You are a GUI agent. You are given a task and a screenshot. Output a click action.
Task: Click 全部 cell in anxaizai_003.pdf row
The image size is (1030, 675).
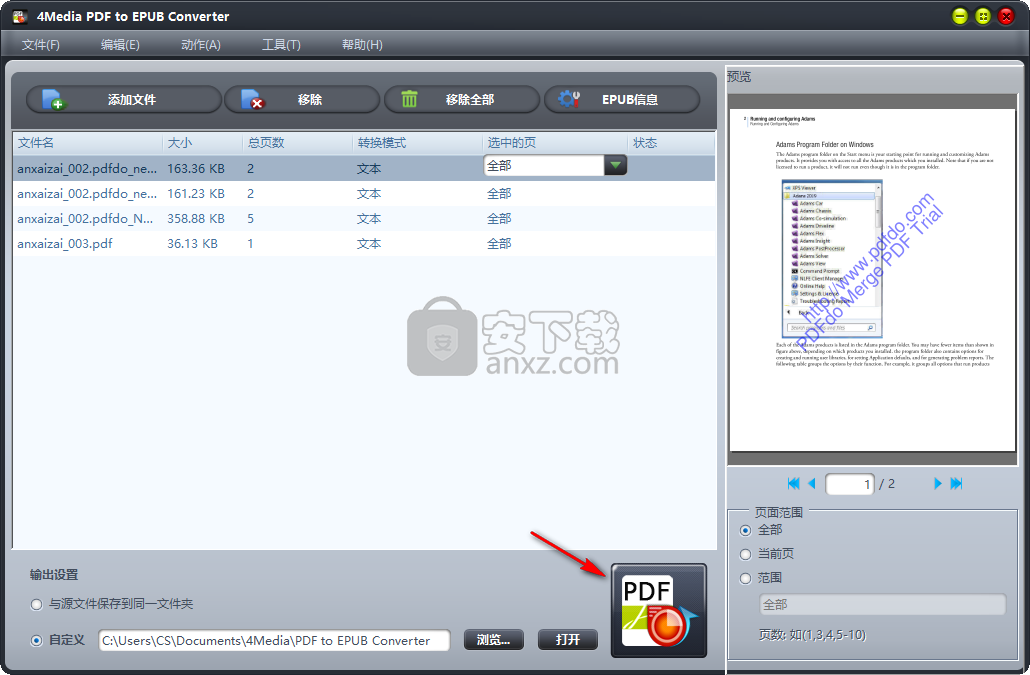point(499,244)
